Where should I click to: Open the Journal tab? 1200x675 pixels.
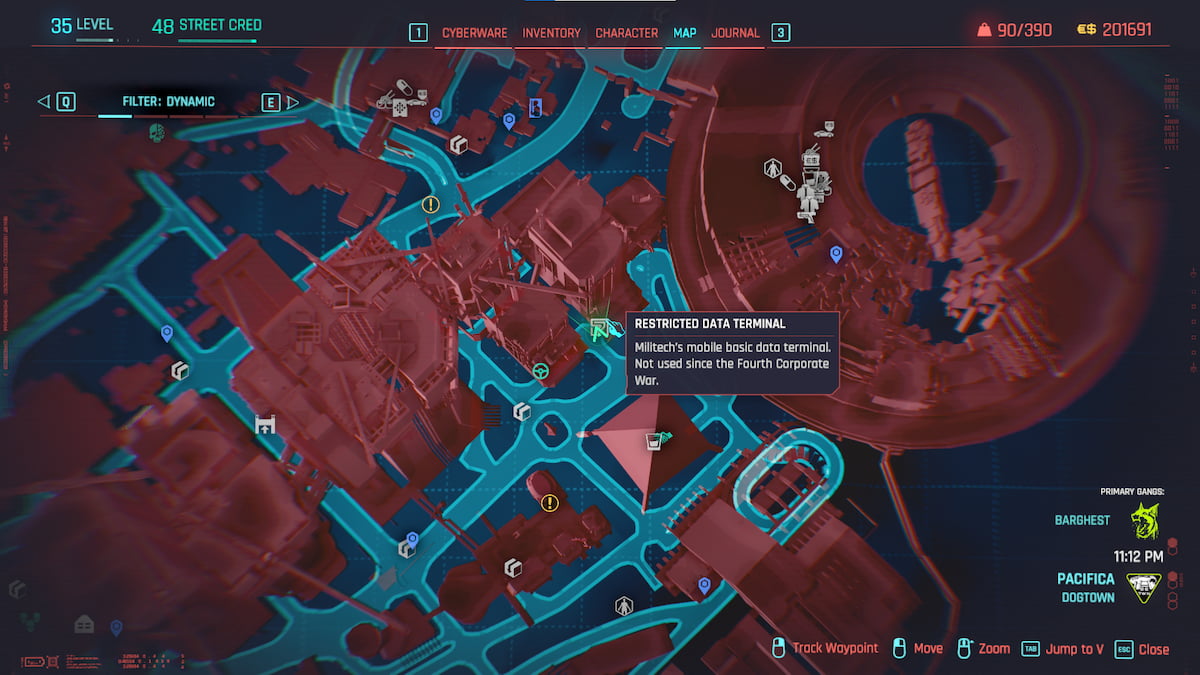click(x=734, y=32)
